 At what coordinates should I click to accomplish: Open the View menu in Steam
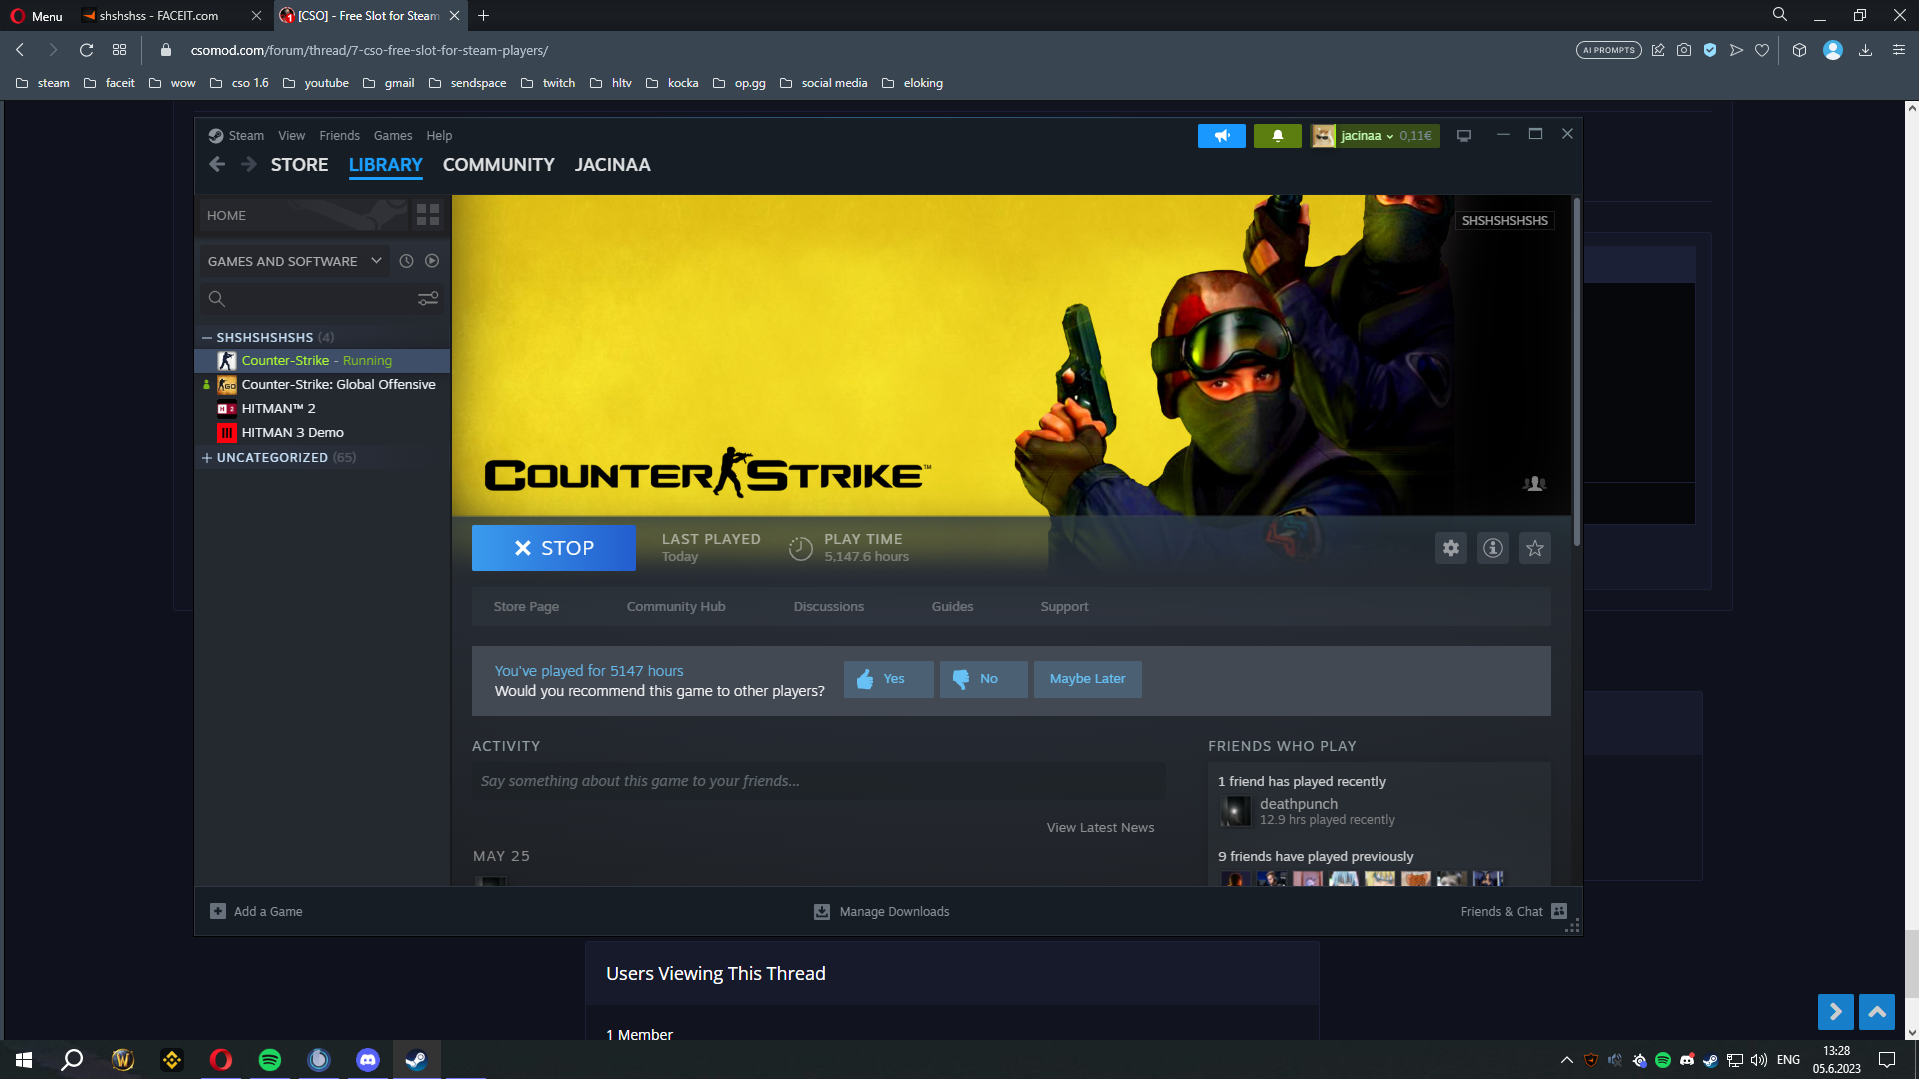click(291, 136)
